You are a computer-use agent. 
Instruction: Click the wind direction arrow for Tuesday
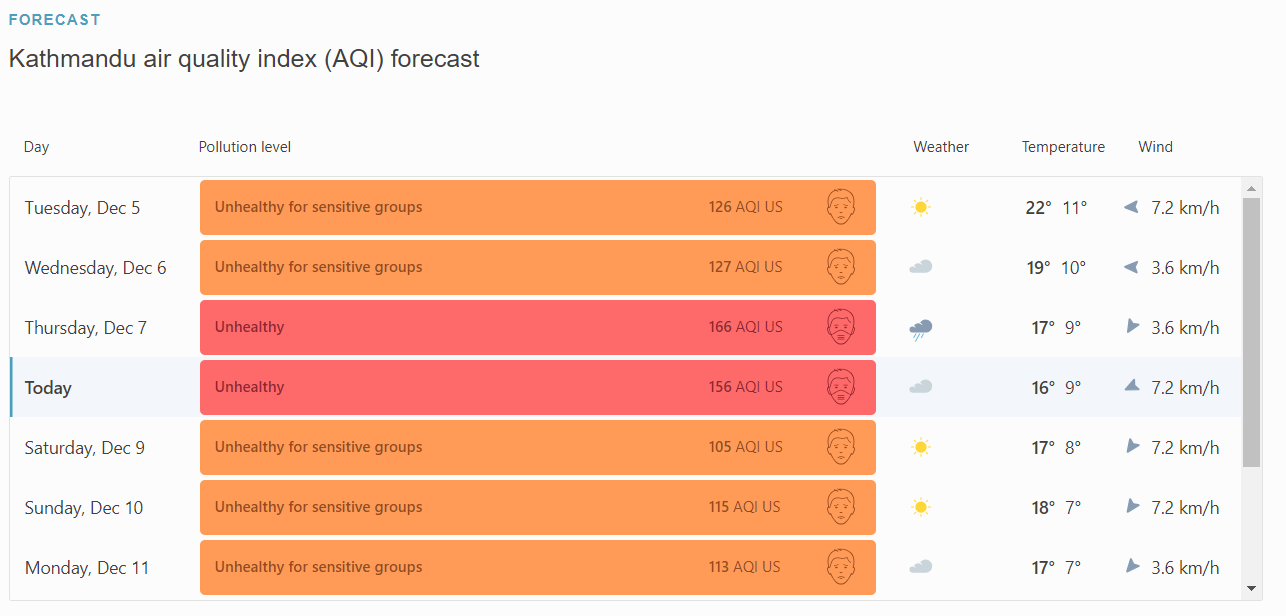pos(1131,208)
